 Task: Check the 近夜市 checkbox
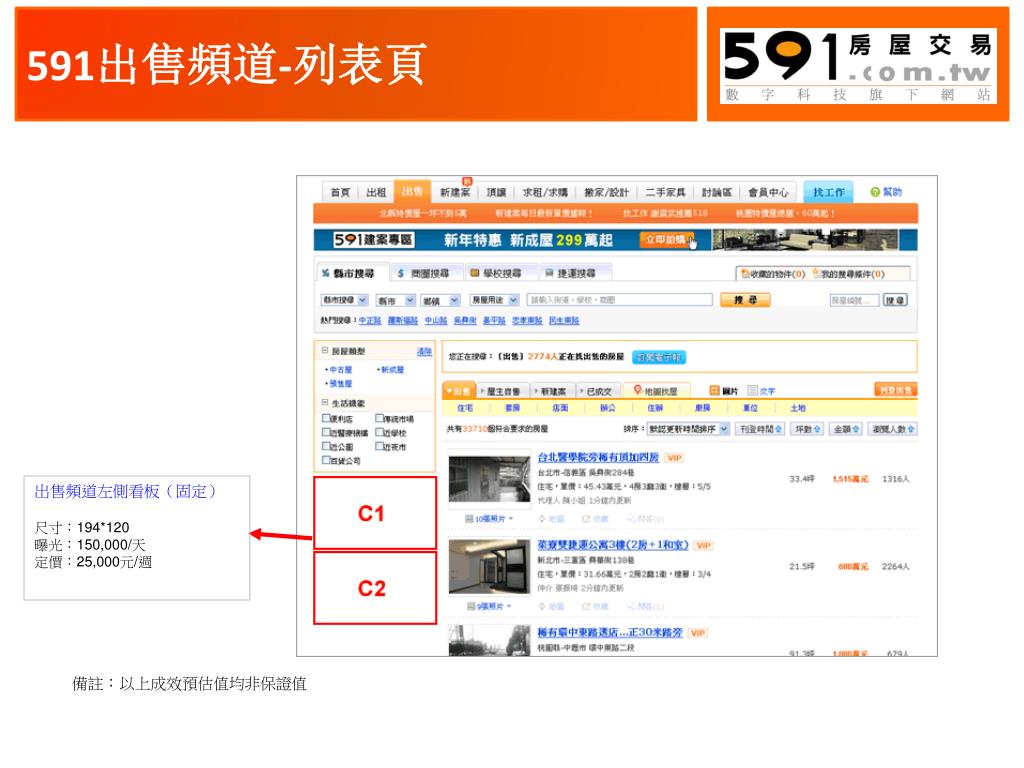click(x=379, y=447)
